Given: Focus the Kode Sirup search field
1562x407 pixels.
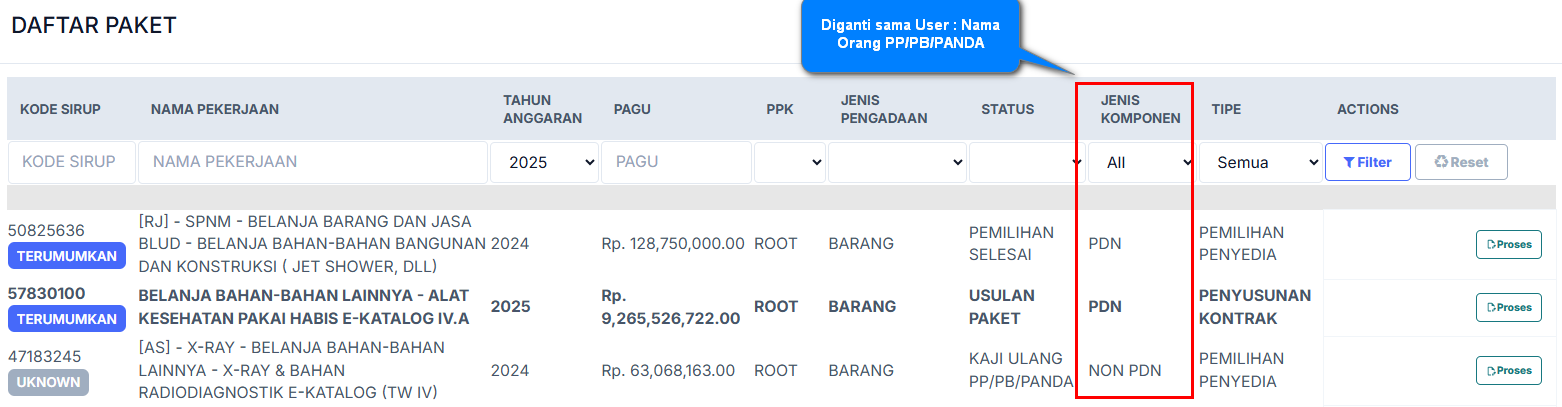Looking at the screenshot, I should 72,162.
